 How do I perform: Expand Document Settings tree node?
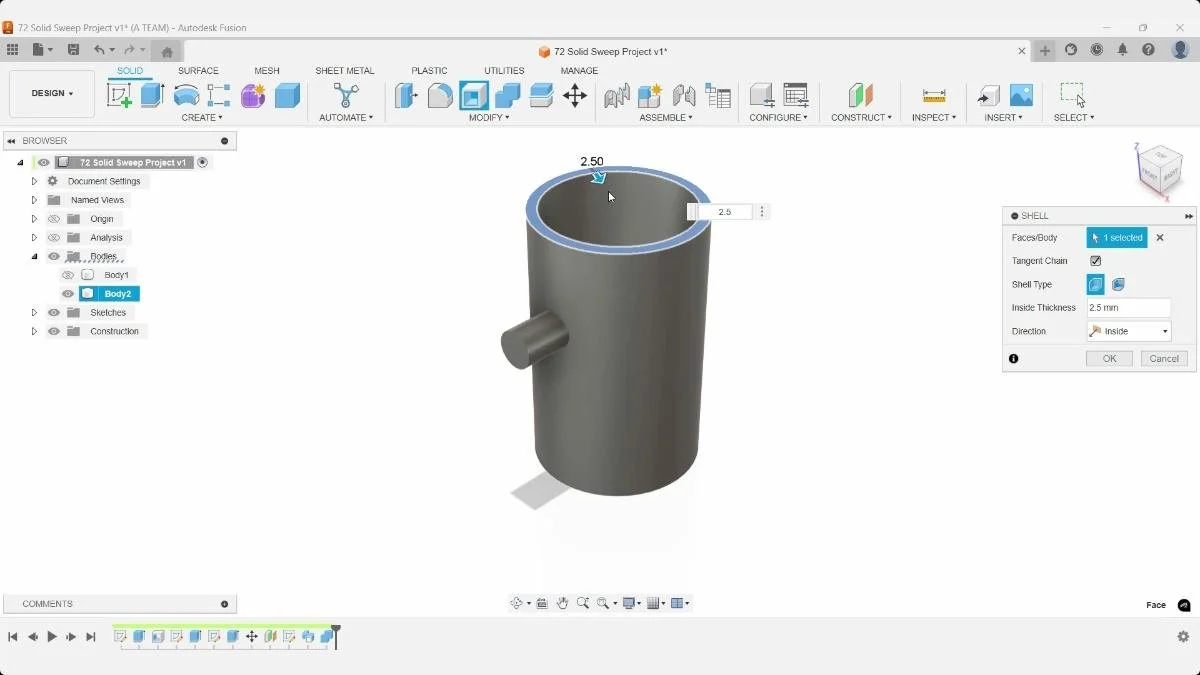coord(34,182)
